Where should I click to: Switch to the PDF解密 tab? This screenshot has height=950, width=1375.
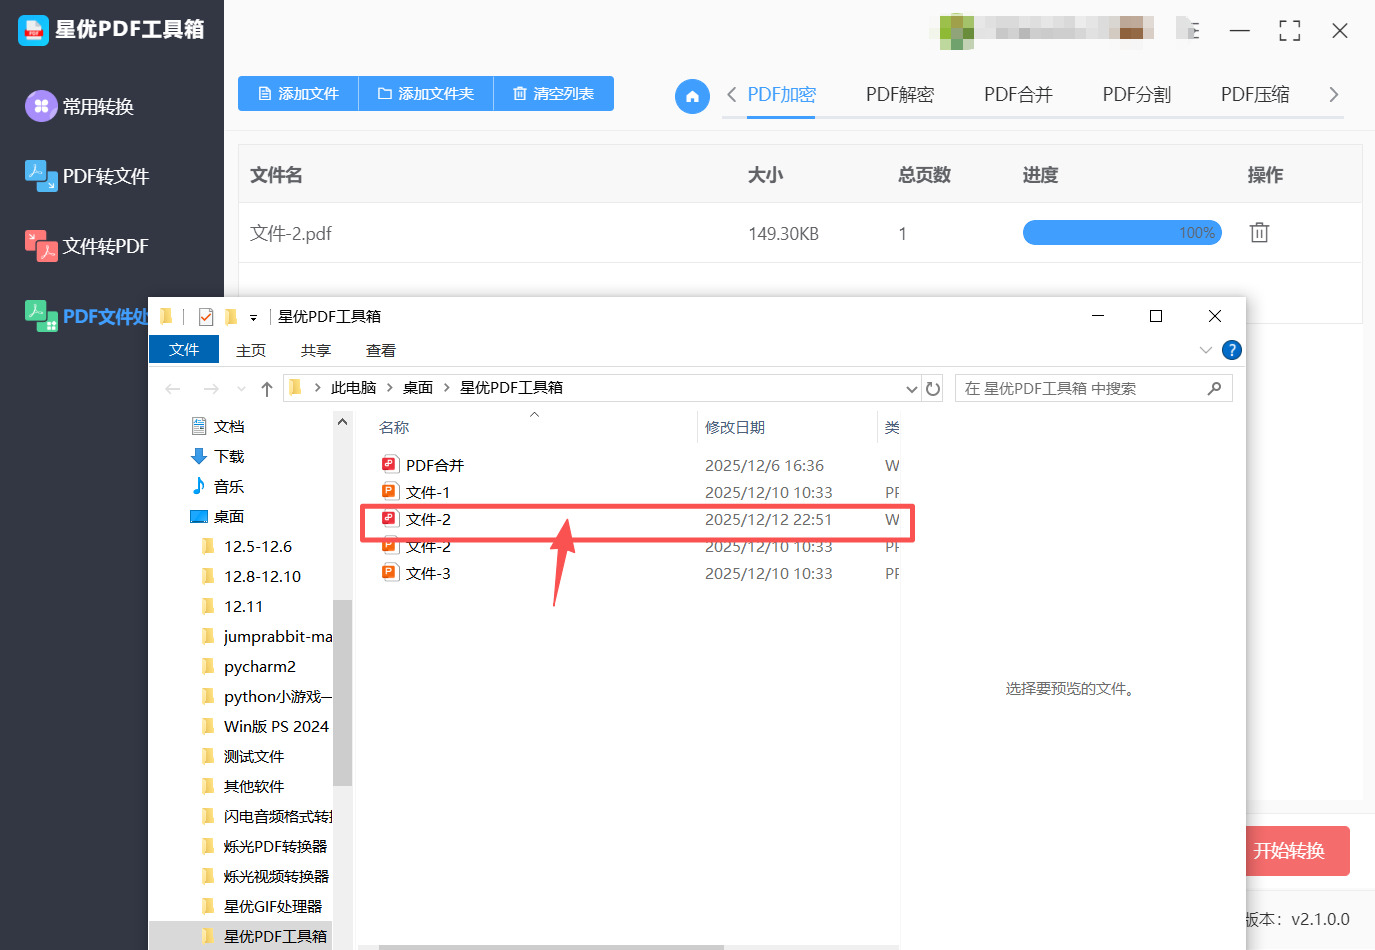tap(900, 95)
